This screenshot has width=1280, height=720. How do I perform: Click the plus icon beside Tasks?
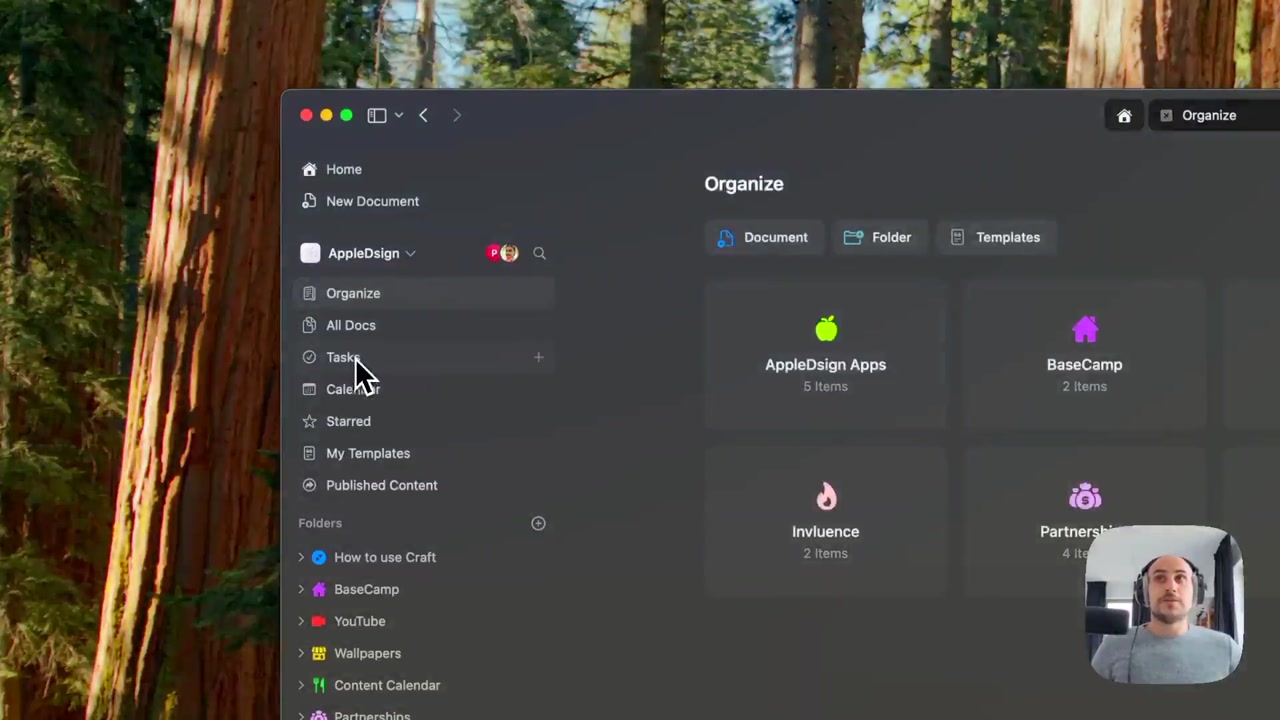pos(538,357)
